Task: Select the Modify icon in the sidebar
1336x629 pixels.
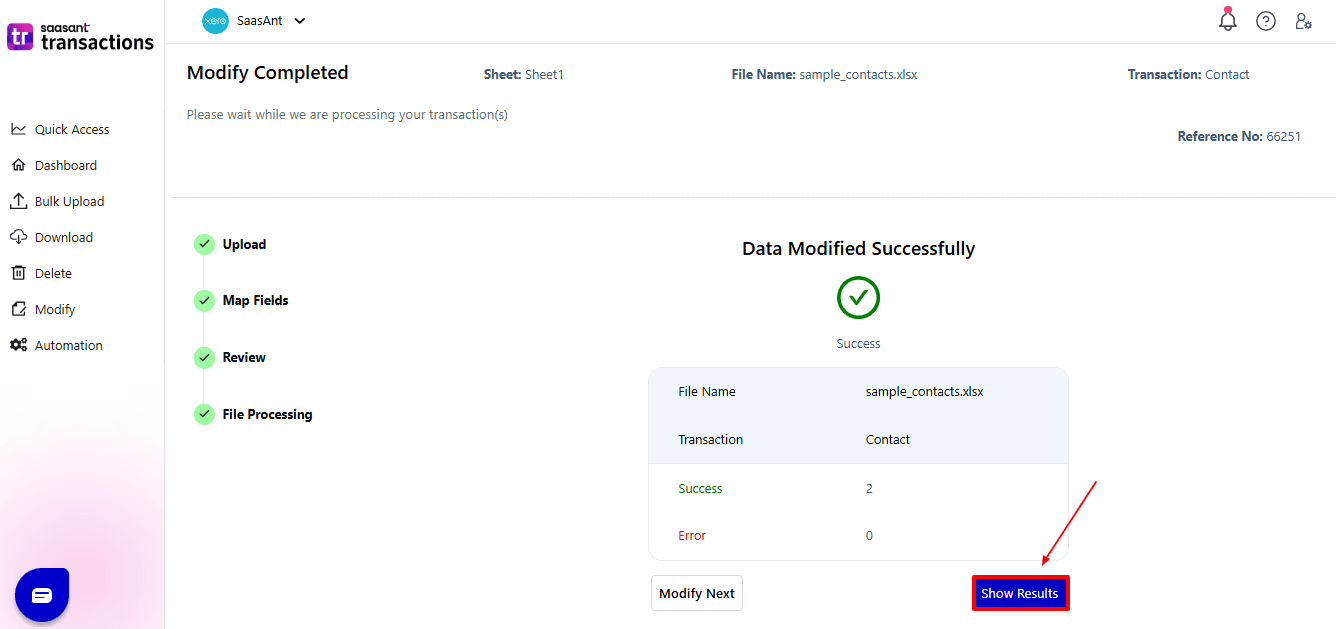Action: click(x=20, y=308)
